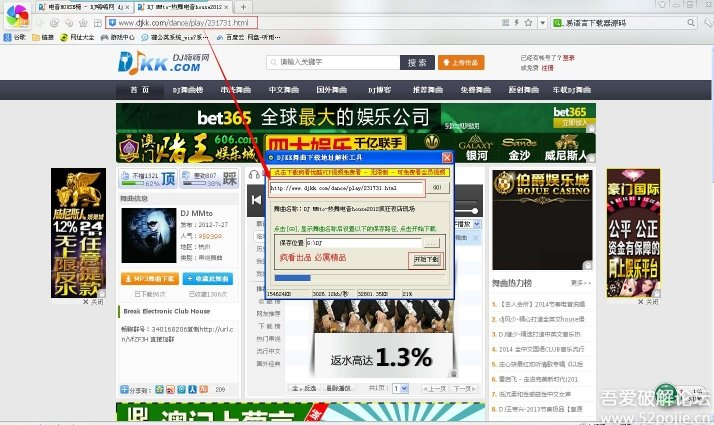Click the 上一页 previous page button

tap(434, 389)
